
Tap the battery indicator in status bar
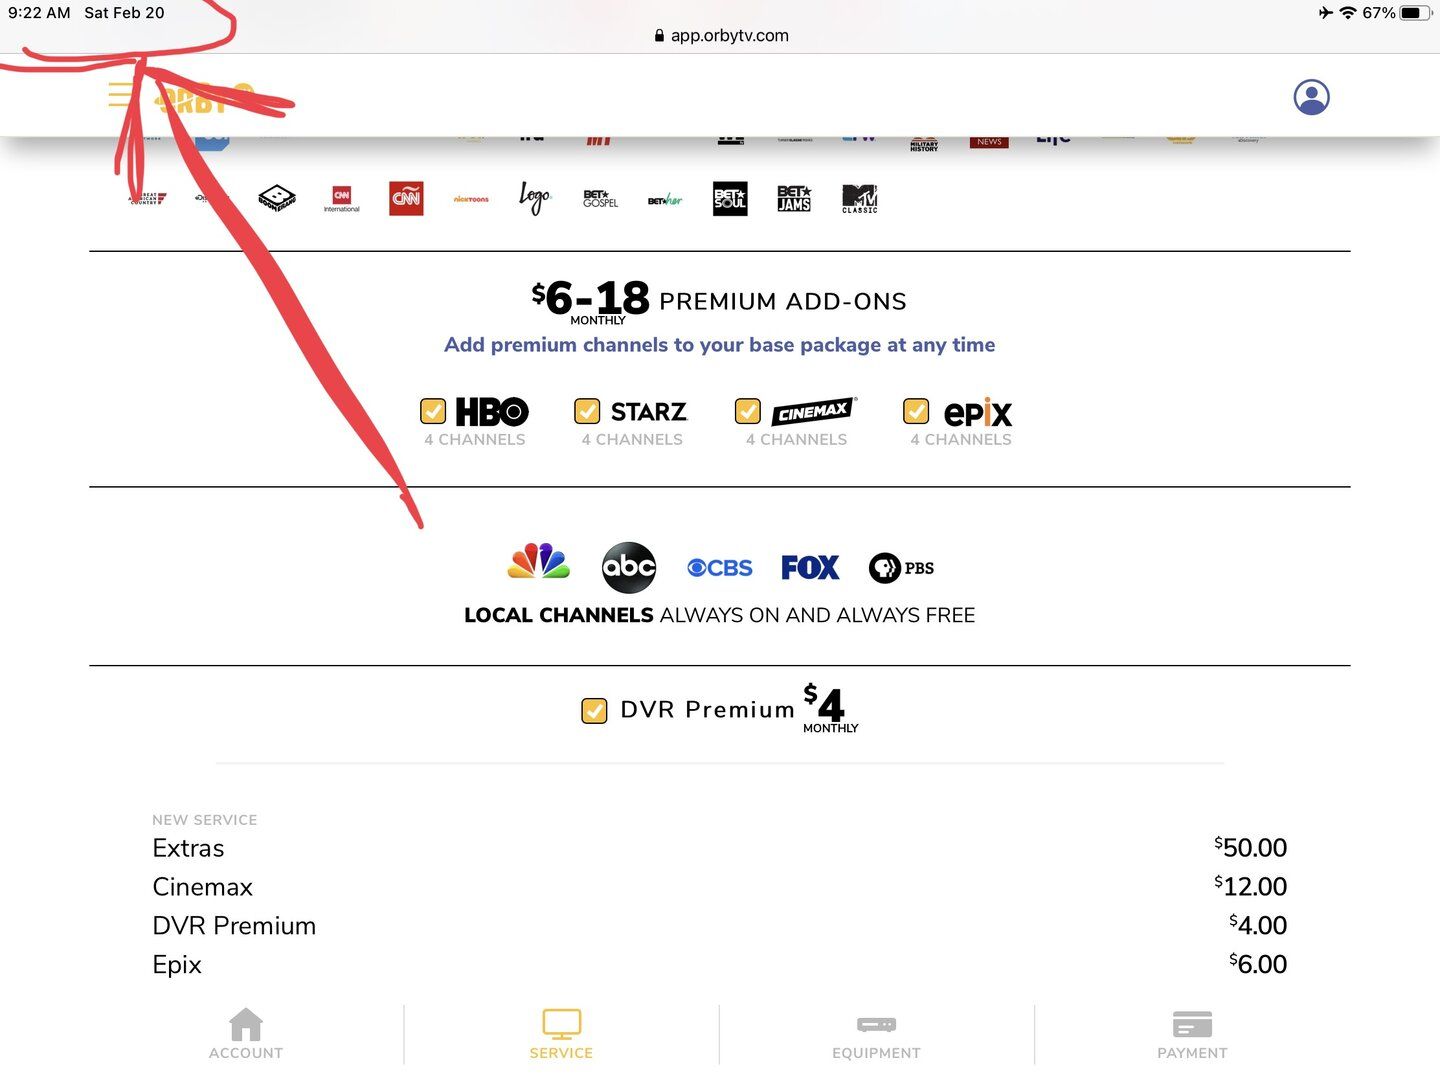pyautogui.click(x=1415, y=13)
